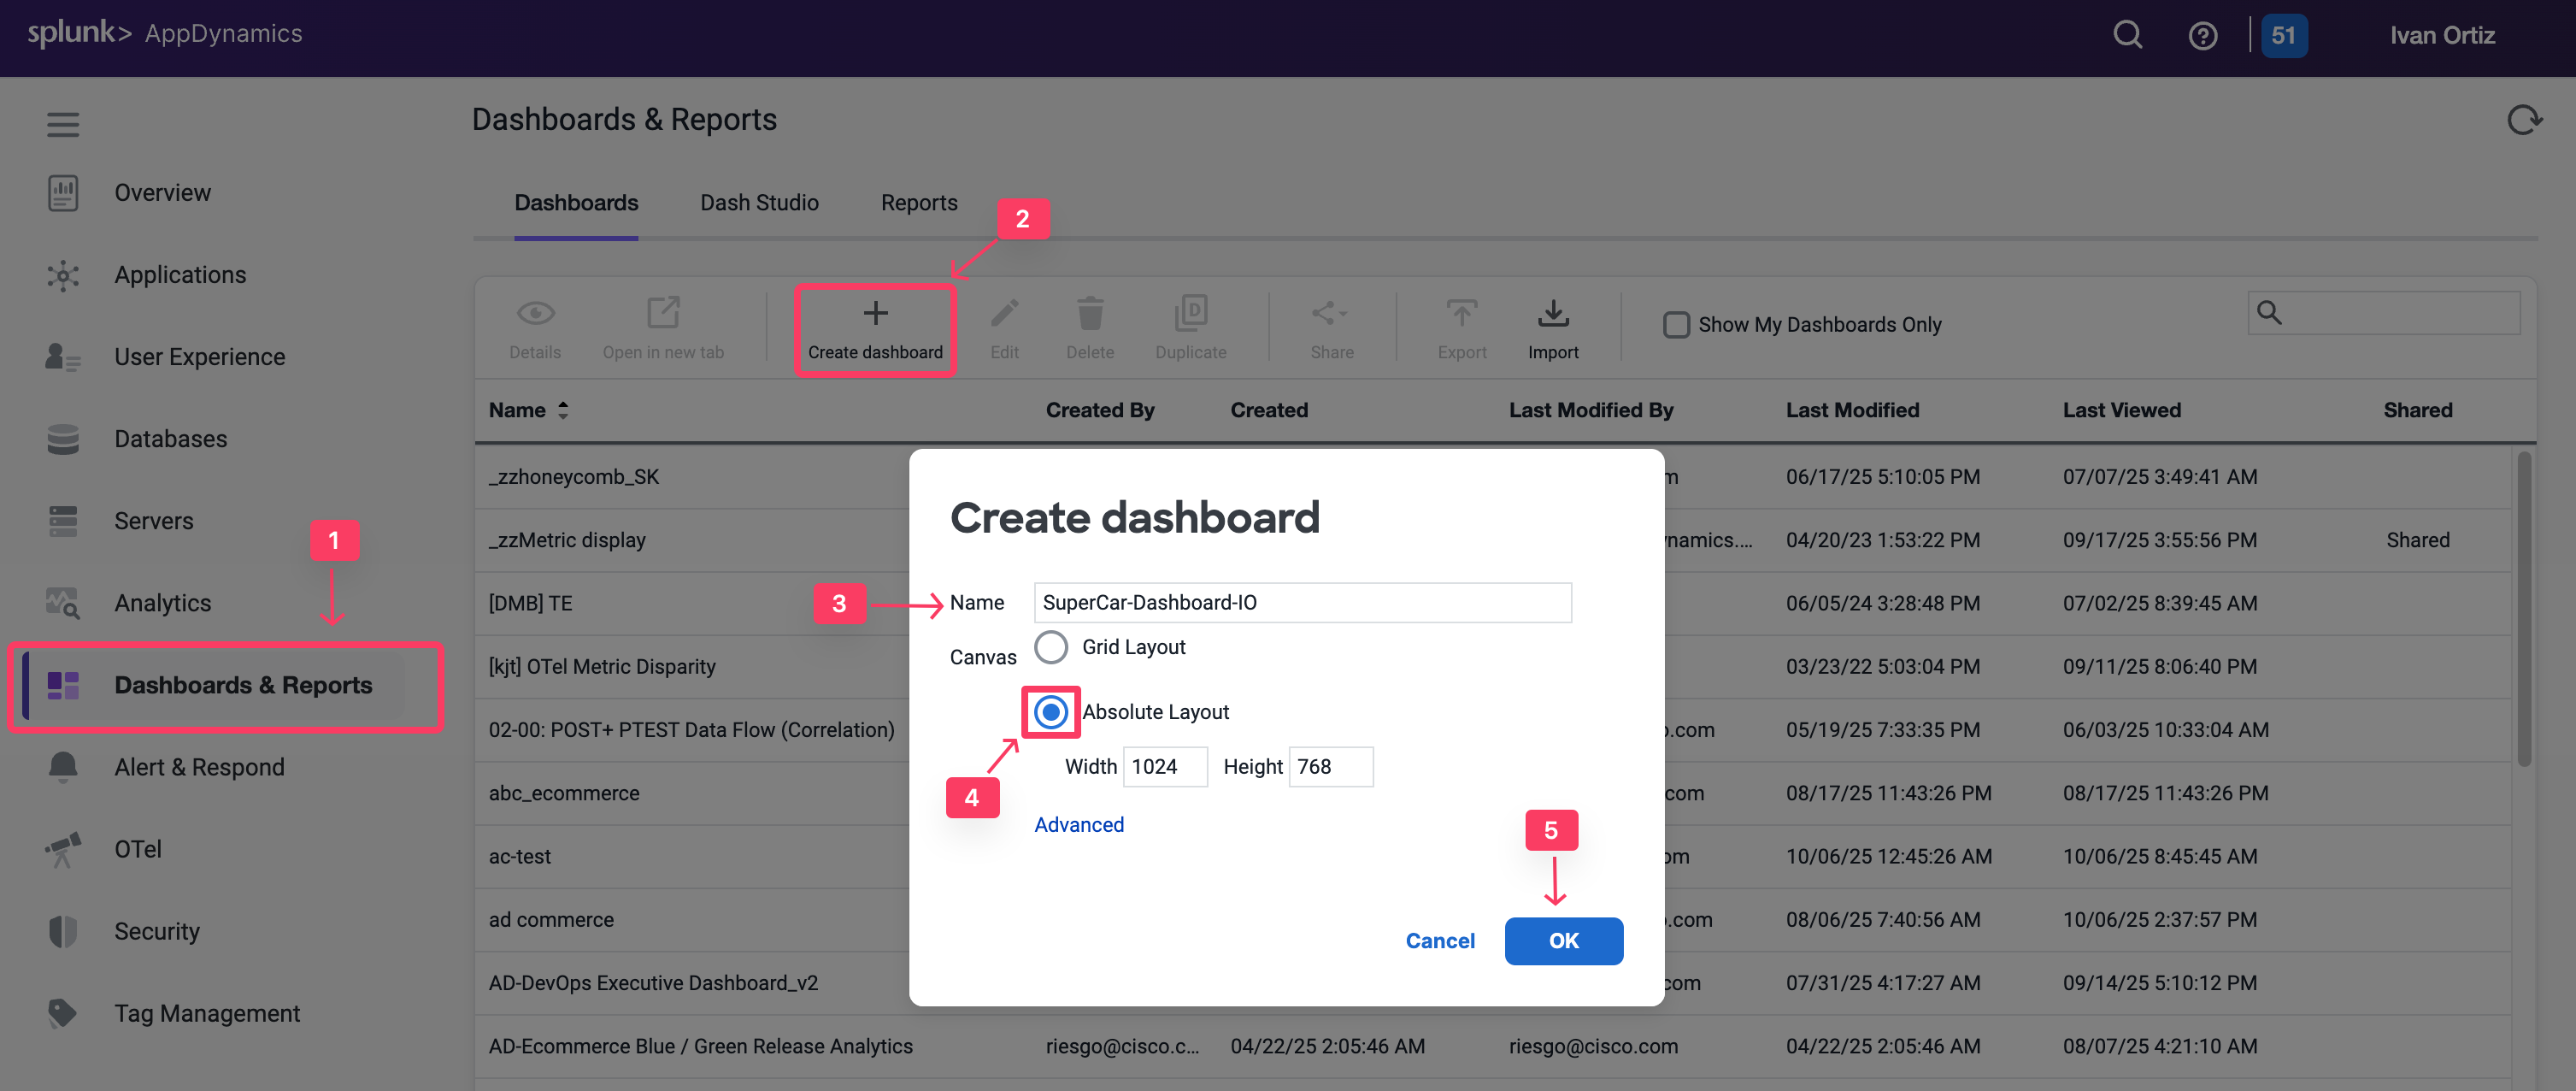The height and width of the screenshot is (1091, 2576).
Task: Click the Height input field
Action: point(1330,766)
